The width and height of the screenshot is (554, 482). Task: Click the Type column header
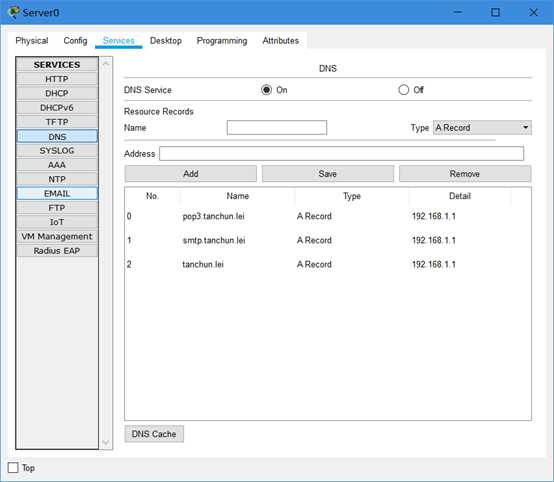[x=352, y=196]
